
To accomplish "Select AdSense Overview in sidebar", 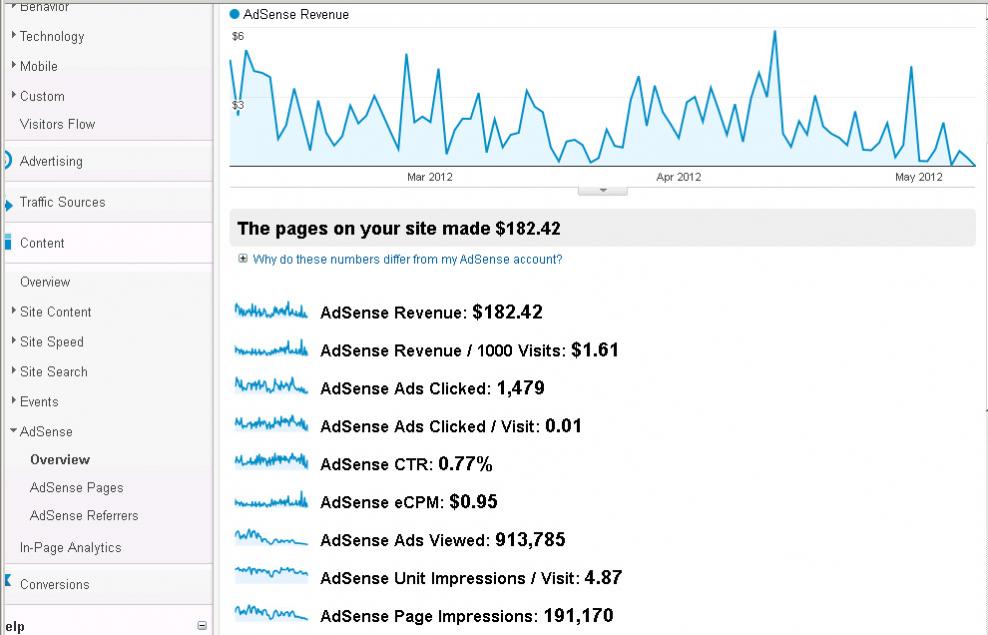I will (60, 460).
